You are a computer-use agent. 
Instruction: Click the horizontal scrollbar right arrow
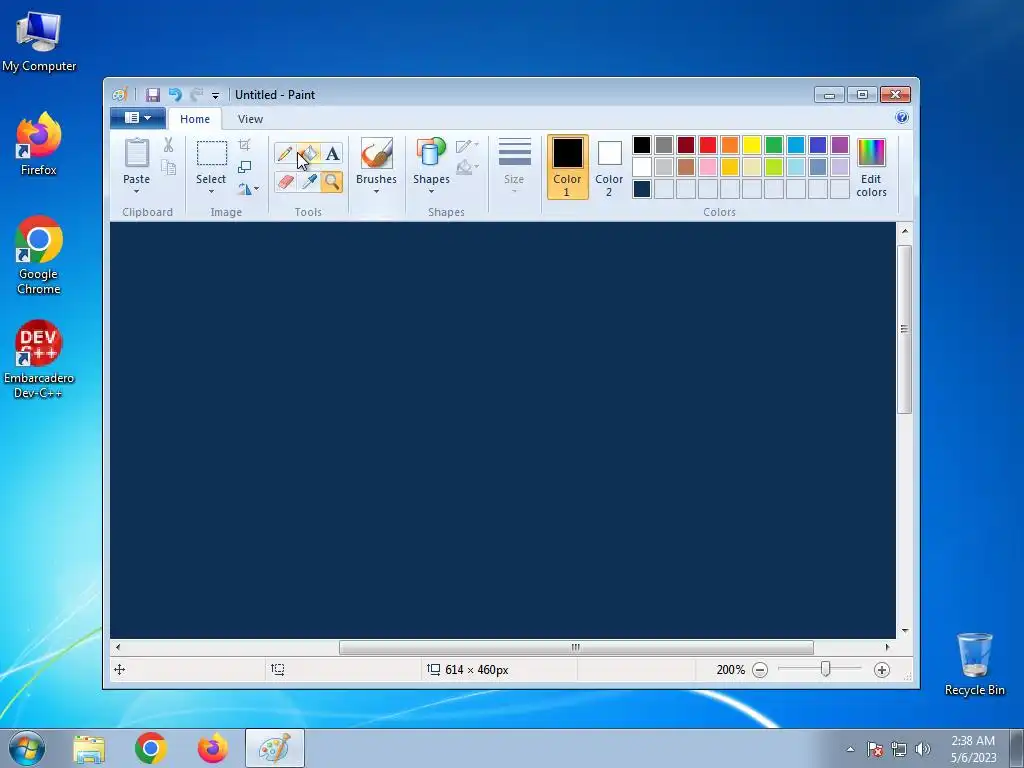coord(887,647)
